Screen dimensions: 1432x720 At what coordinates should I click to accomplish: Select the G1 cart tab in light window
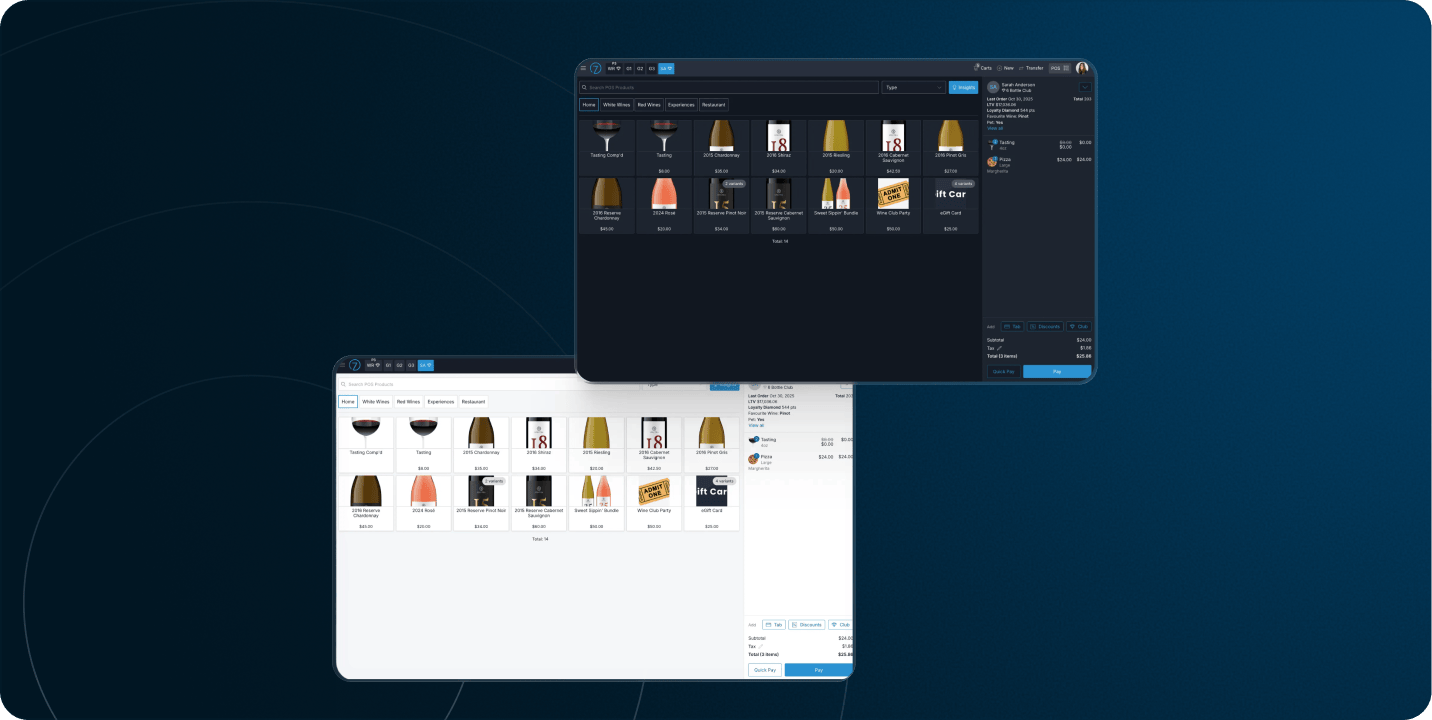389,365
